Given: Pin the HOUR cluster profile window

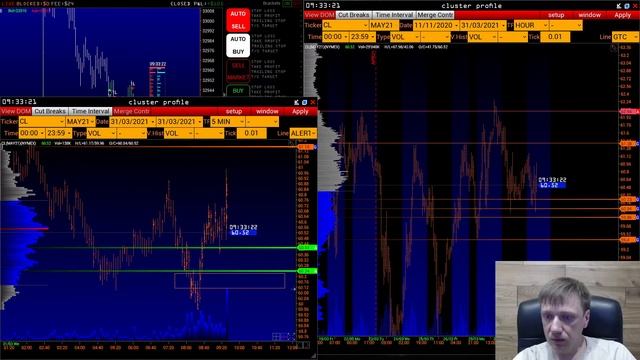Looking at the screenshot, I should click(619, 6).
